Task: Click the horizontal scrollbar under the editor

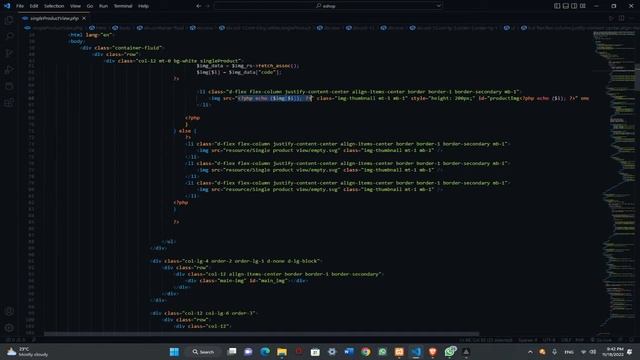Action: tap(261, 334)
